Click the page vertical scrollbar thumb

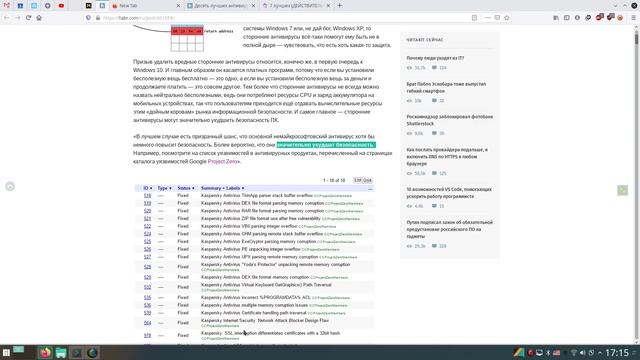pos(636,40)
